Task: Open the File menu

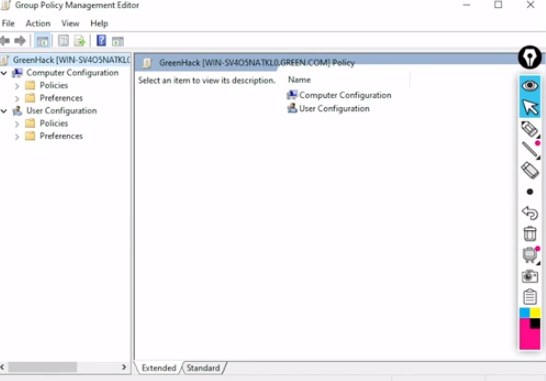Action: 8,23
